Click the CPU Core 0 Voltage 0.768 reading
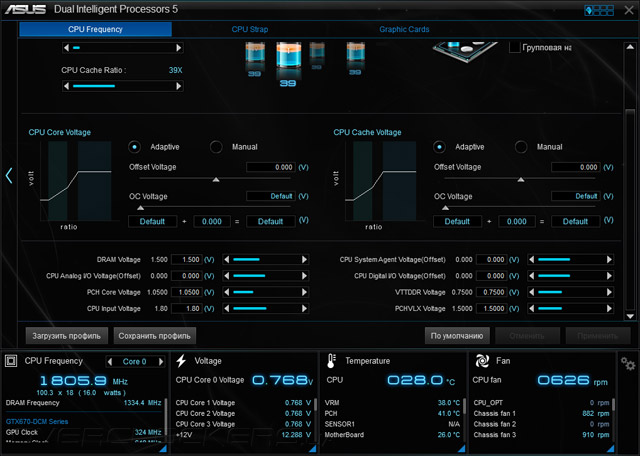 (x=282, y=380)
